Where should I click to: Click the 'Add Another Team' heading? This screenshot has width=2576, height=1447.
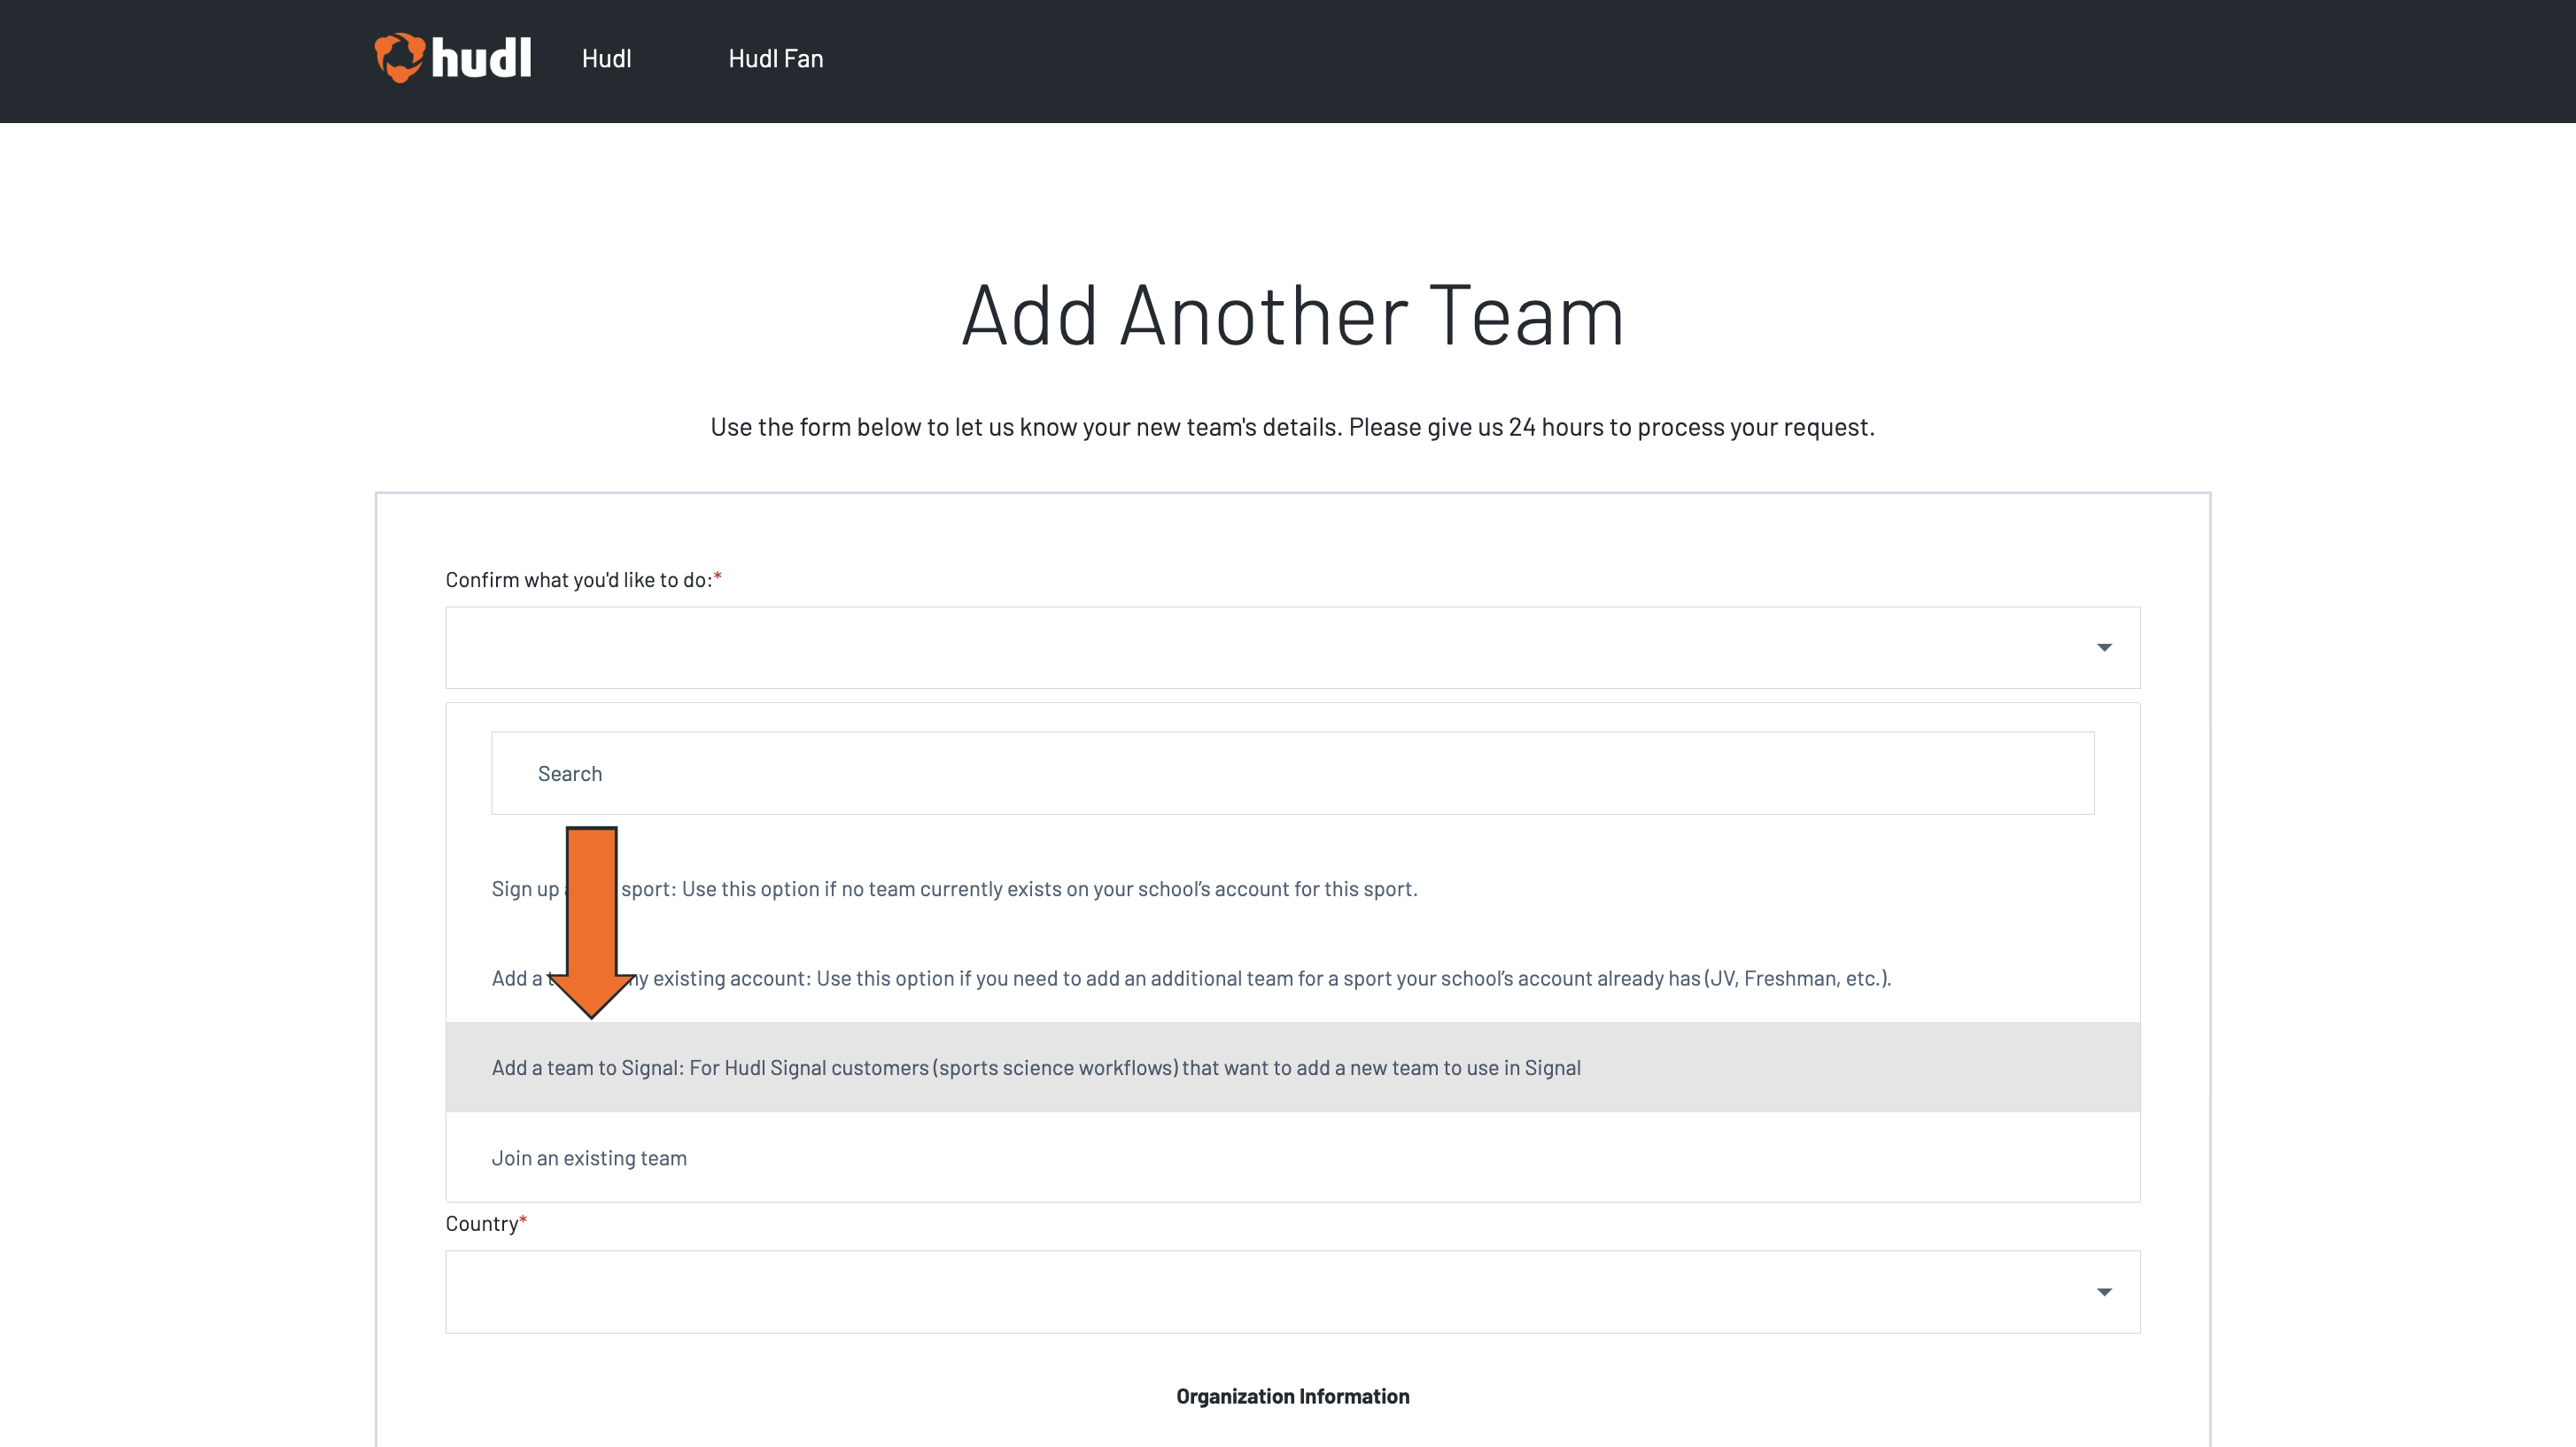pyautogui.click(x=1292, y=315)
